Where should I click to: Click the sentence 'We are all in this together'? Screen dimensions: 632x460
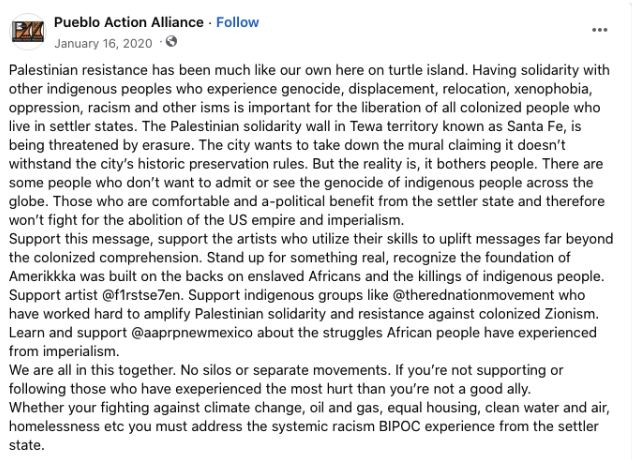(x=92, y=370)
